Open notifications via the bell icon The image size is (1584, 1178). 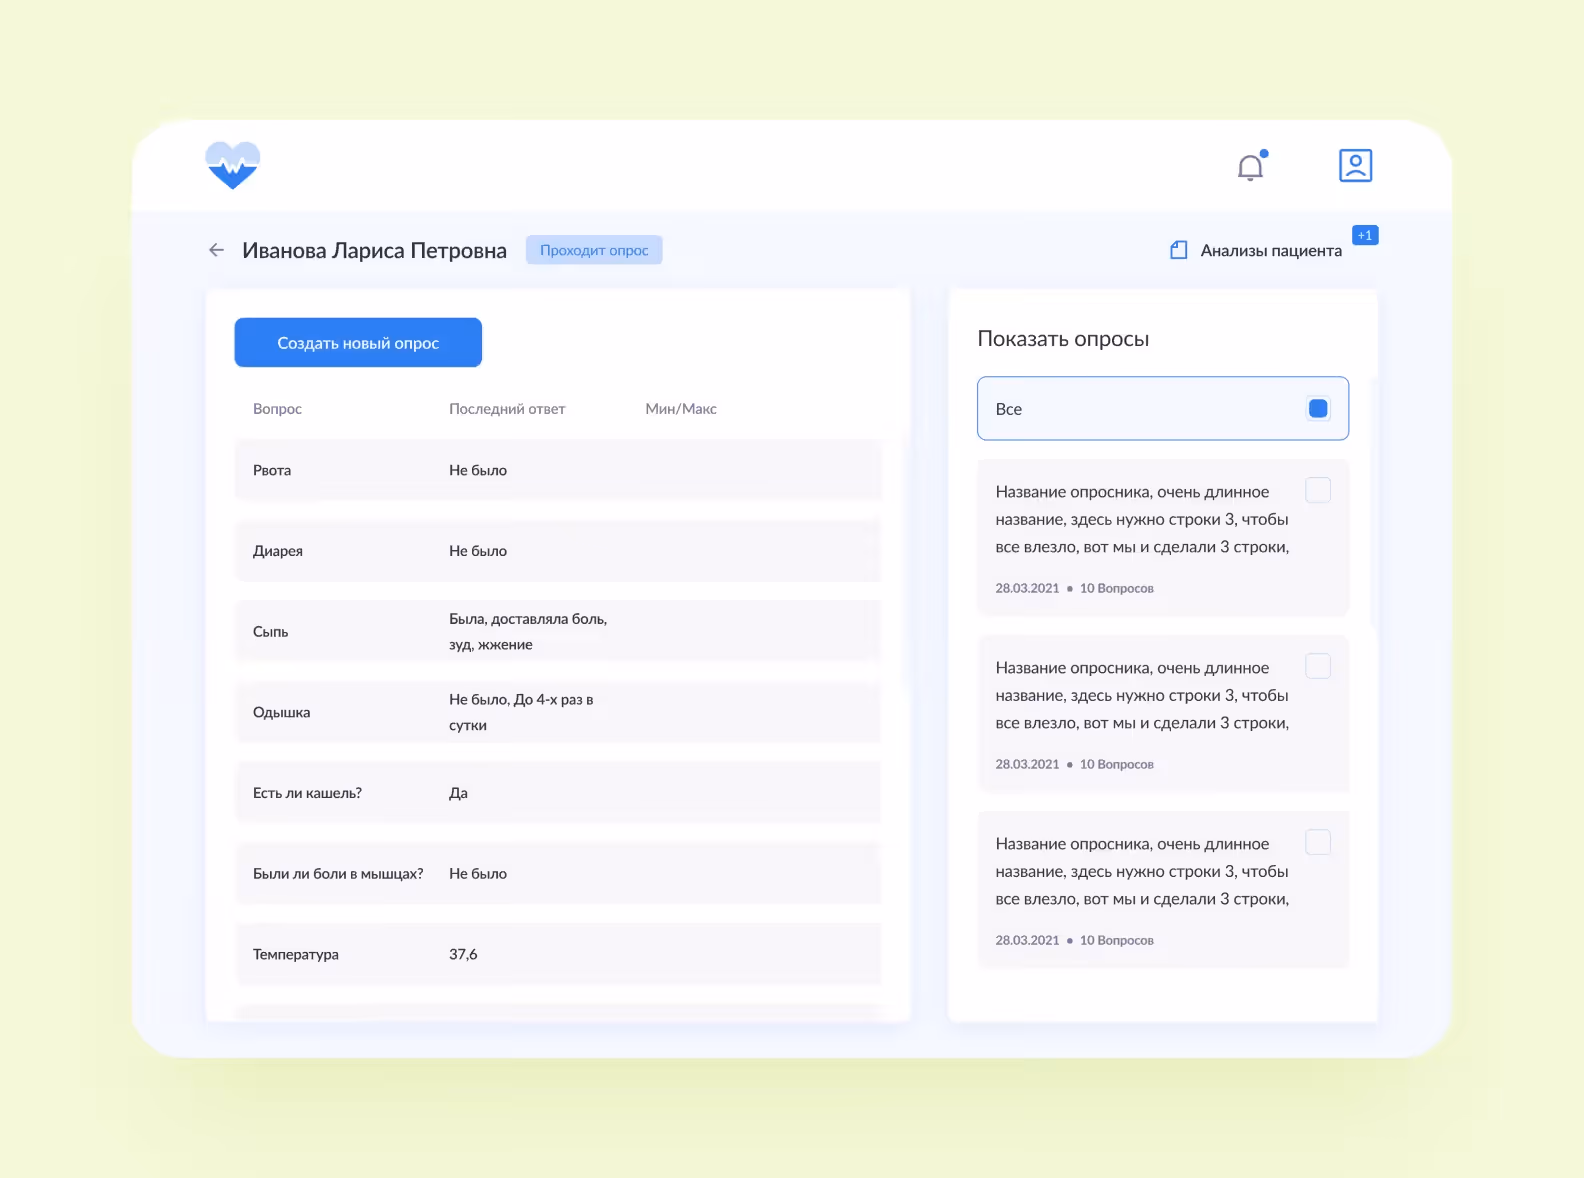1252,166
